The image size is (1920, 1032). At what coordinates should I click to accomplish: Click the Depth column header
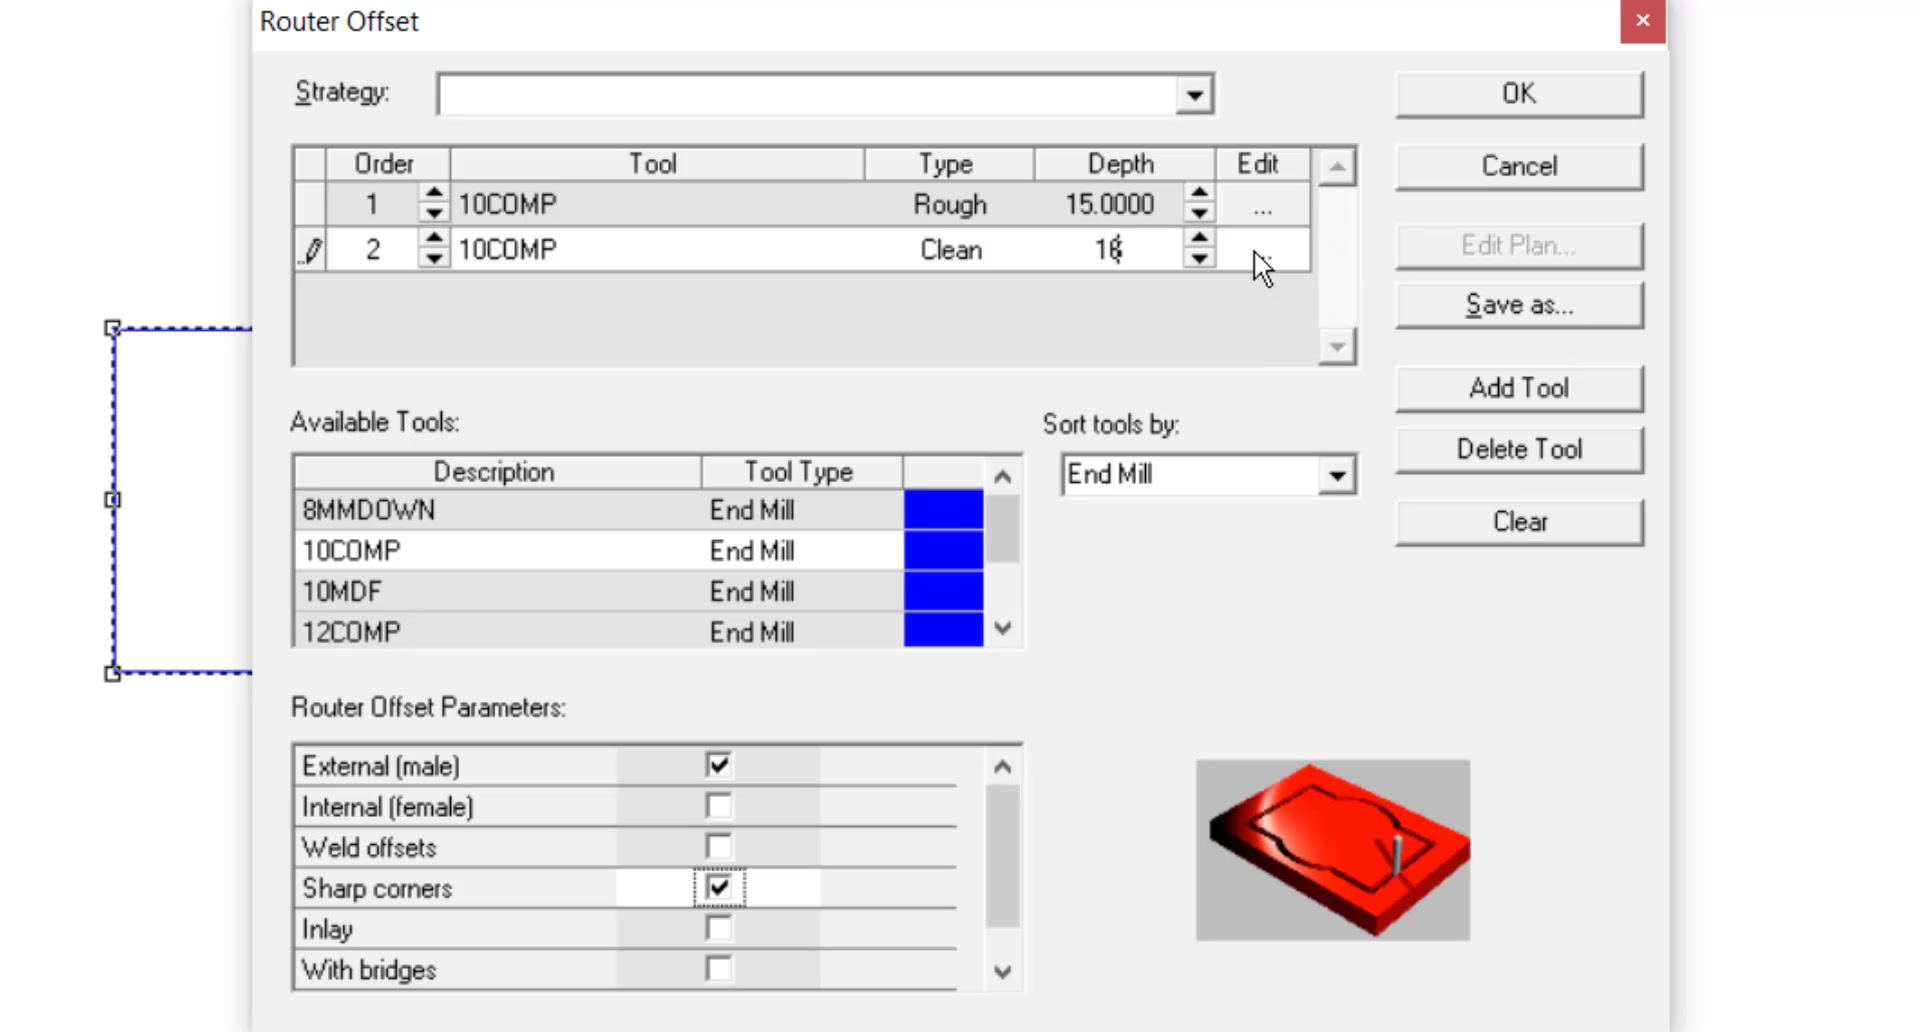(x=1123, y=164)
